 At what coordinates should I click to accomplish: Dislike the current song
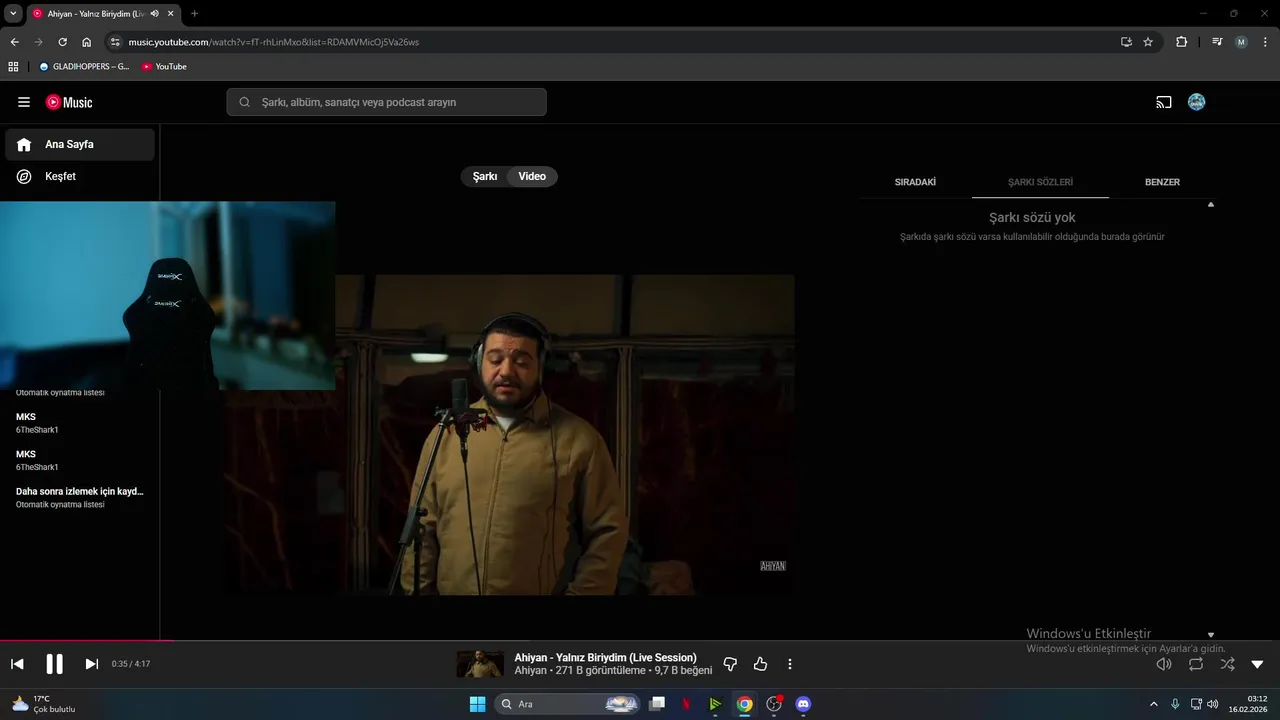(x=730, y=664)
